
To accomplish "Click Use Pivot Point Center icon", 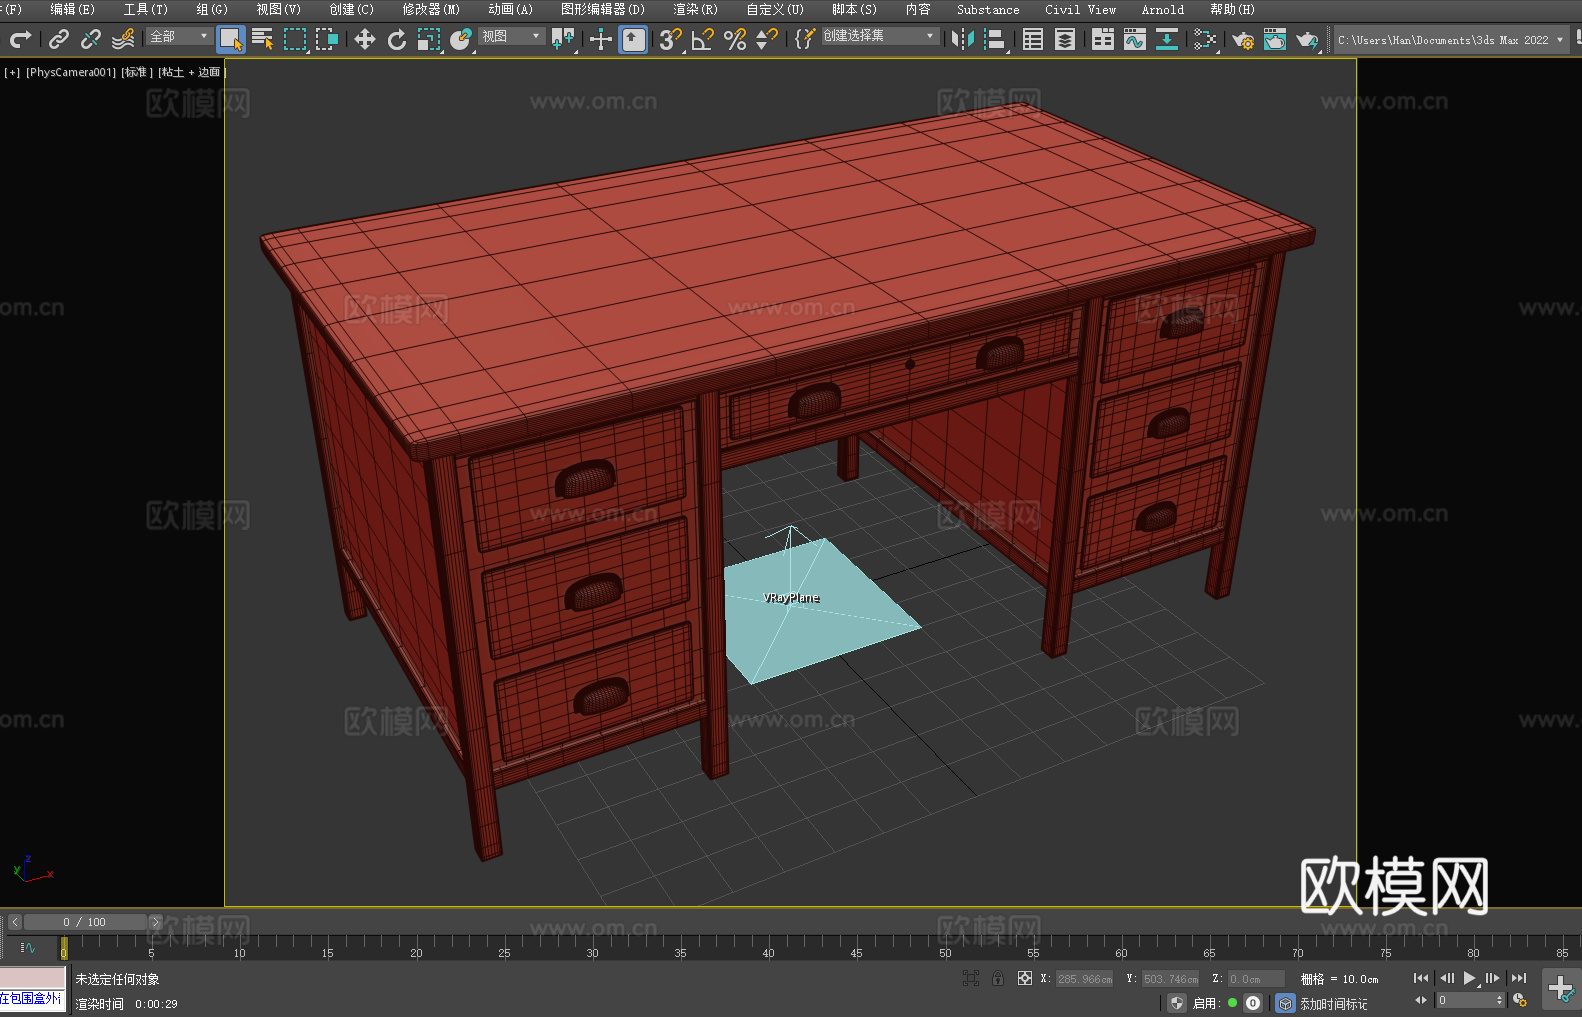I will [564, 39].
